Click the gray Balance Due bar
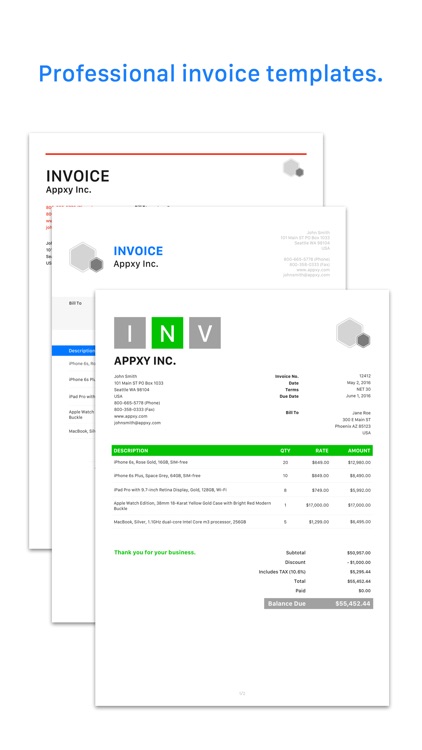 click(319, 604)
